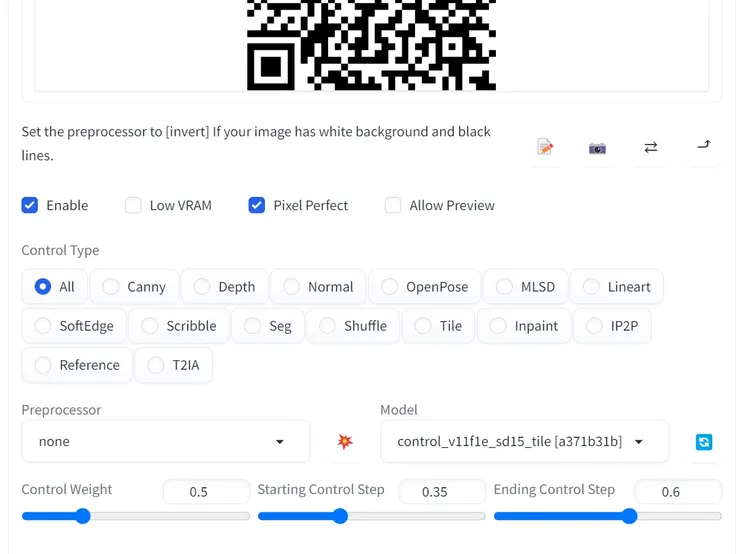This screenshot has width=740, height=554.
Task: Check the Allow Preview checkbox
Action: 393,205
